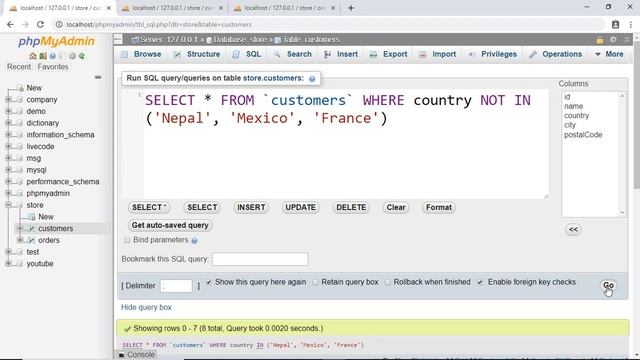Click the SELECT * button

point(149,207)
